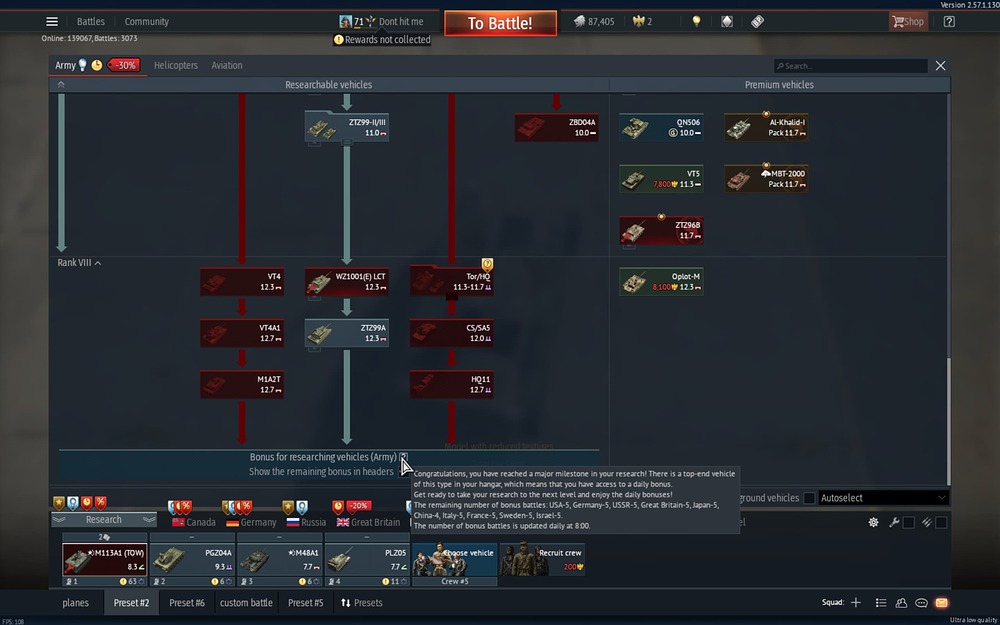The width and height of the screenshot is (1000, 625).
Task: Select the VT4 vehicle card
Action: point(242,281)
